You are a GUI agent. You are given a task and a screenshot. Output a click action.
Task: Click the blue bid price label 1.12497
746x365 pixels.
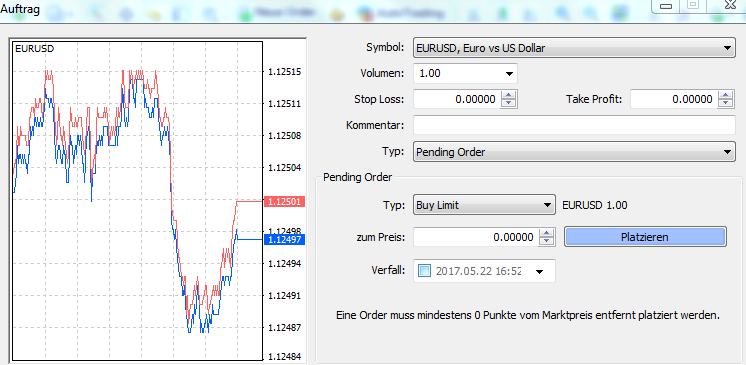pos(284,239)
